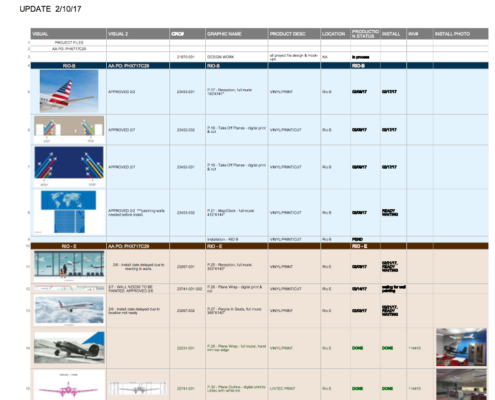Click the tan-wall Take Off Planes thumbnail
The image size is (495, 400).
69,129
